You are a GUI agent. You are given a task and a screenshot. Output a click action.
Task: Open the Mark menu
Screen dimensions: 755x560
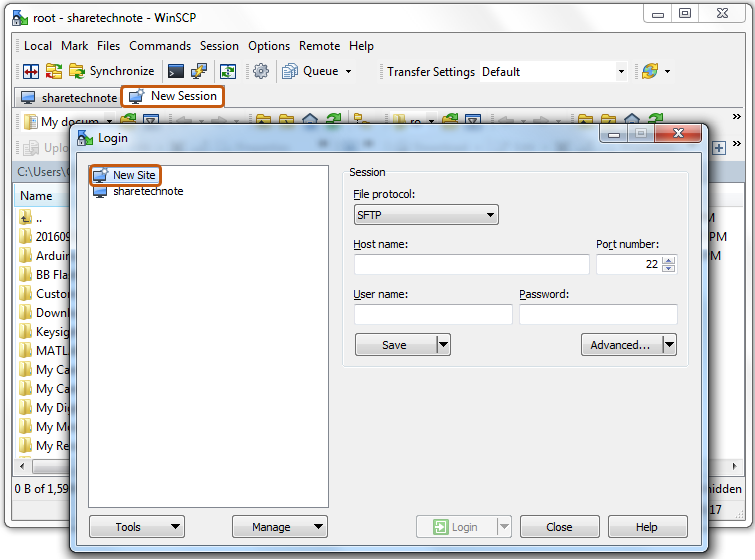pyautogui.click(x=74, y=46)
